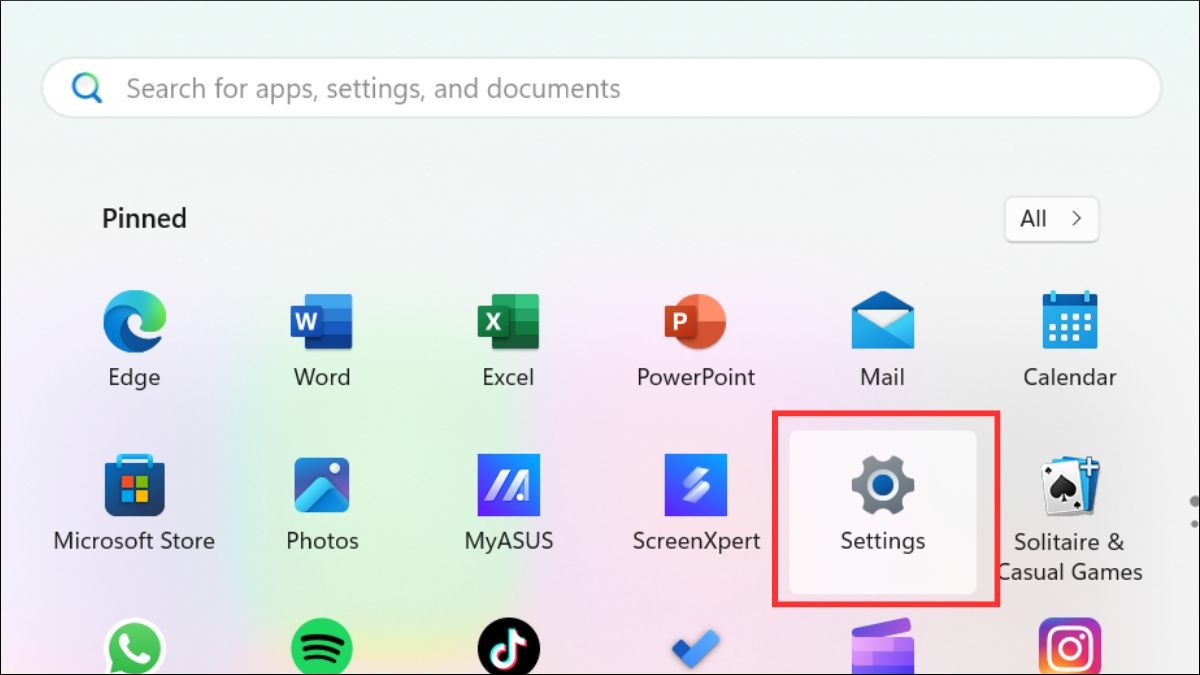Open the purple clapperboard video app
Image resolution: width=1200 pixels, height=675 pixels.
click(x=882, y=648)
